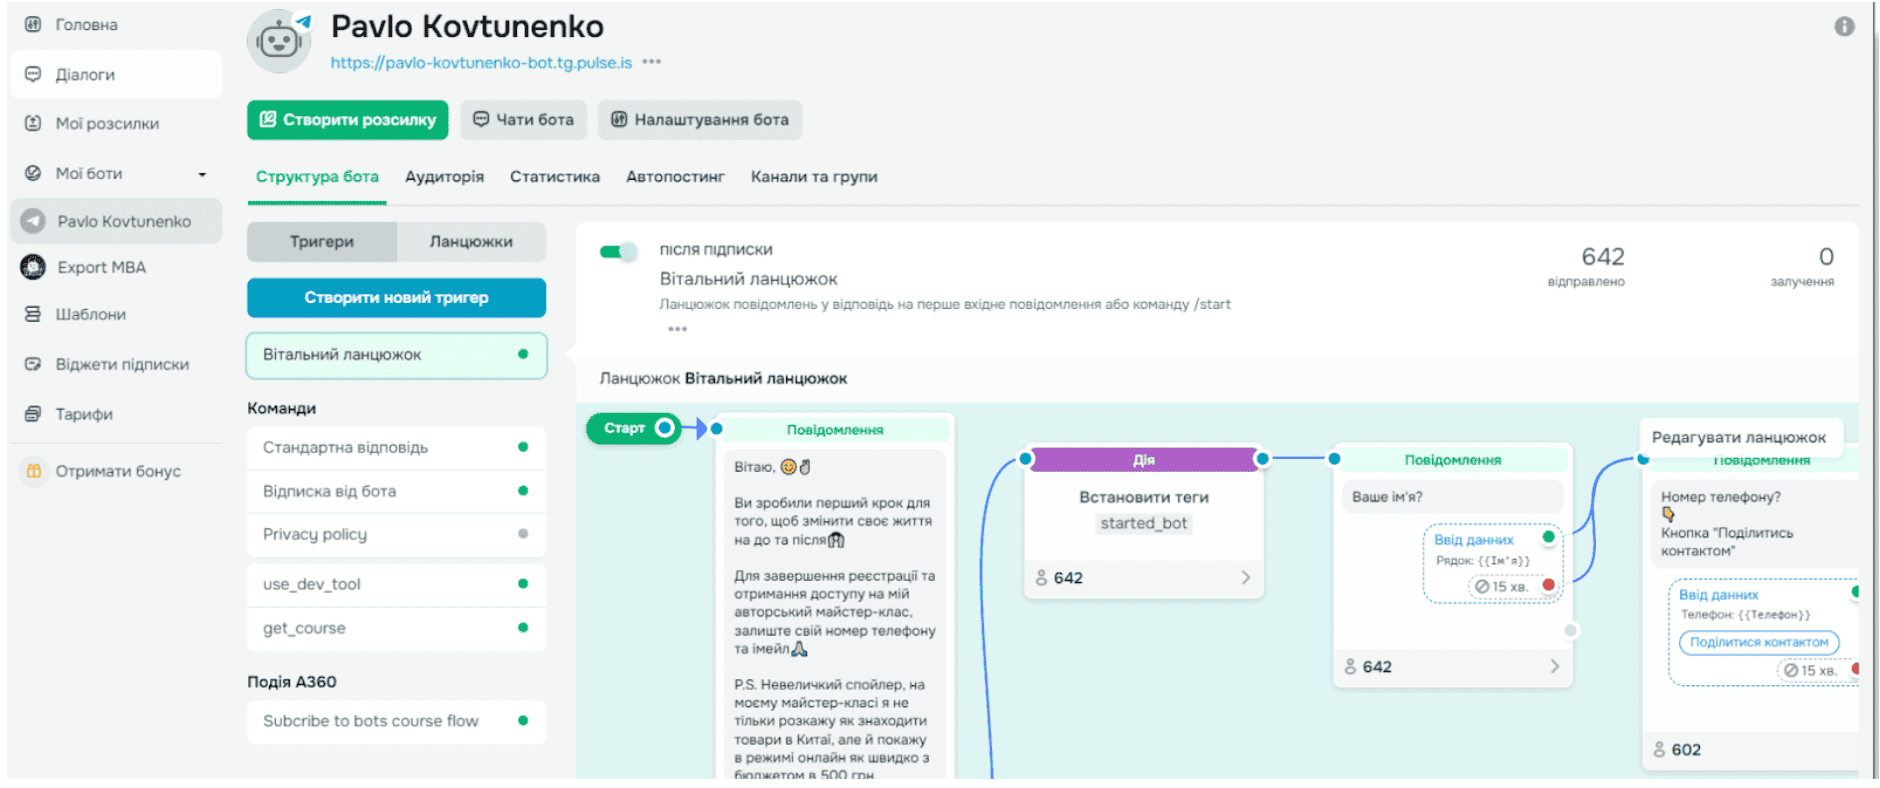The image size is (1880, 788).
Task: Select the Тригери segment
Action: (322, 242)
